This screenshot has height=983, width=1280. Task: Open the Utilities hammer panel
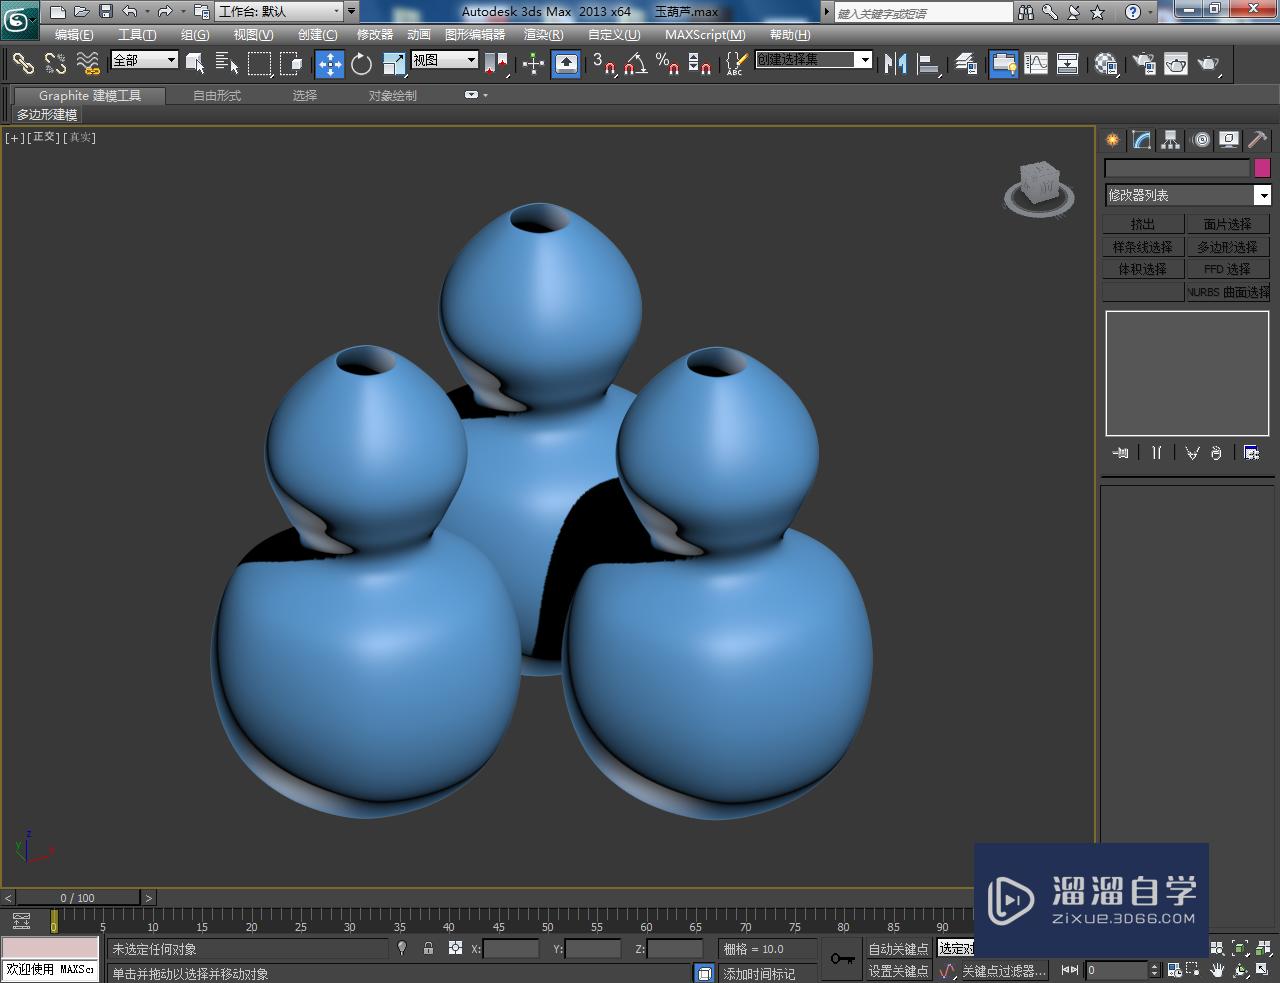coord(1257,140)
